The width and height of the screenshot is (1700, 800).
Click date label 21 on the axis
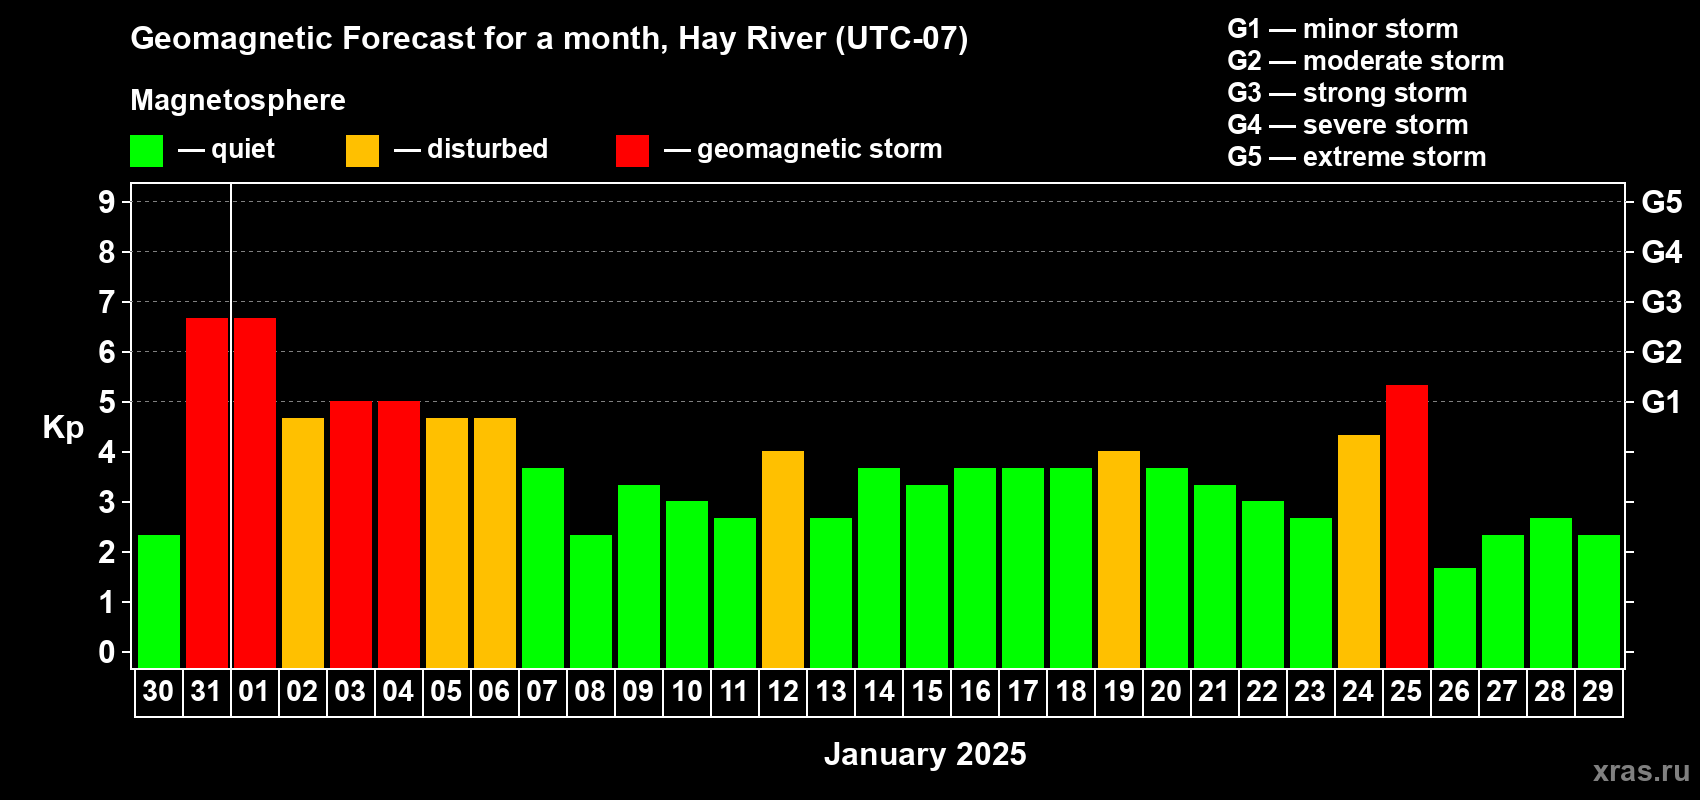pos(1214,691)
